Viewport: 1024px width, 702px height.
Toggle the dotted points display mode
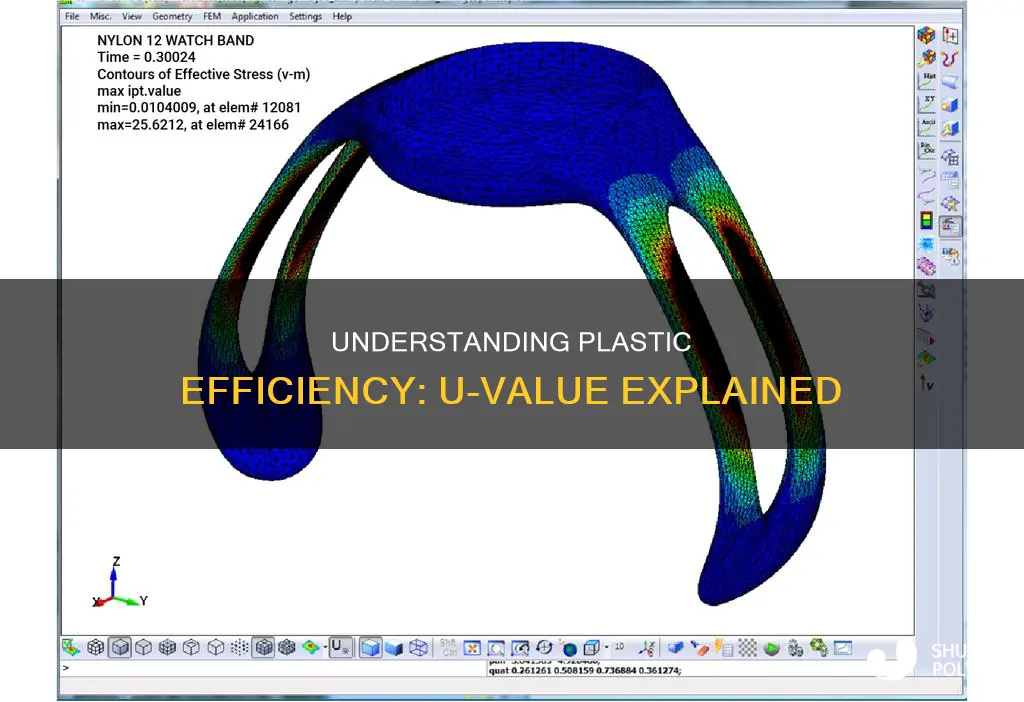tap(240, 647)
